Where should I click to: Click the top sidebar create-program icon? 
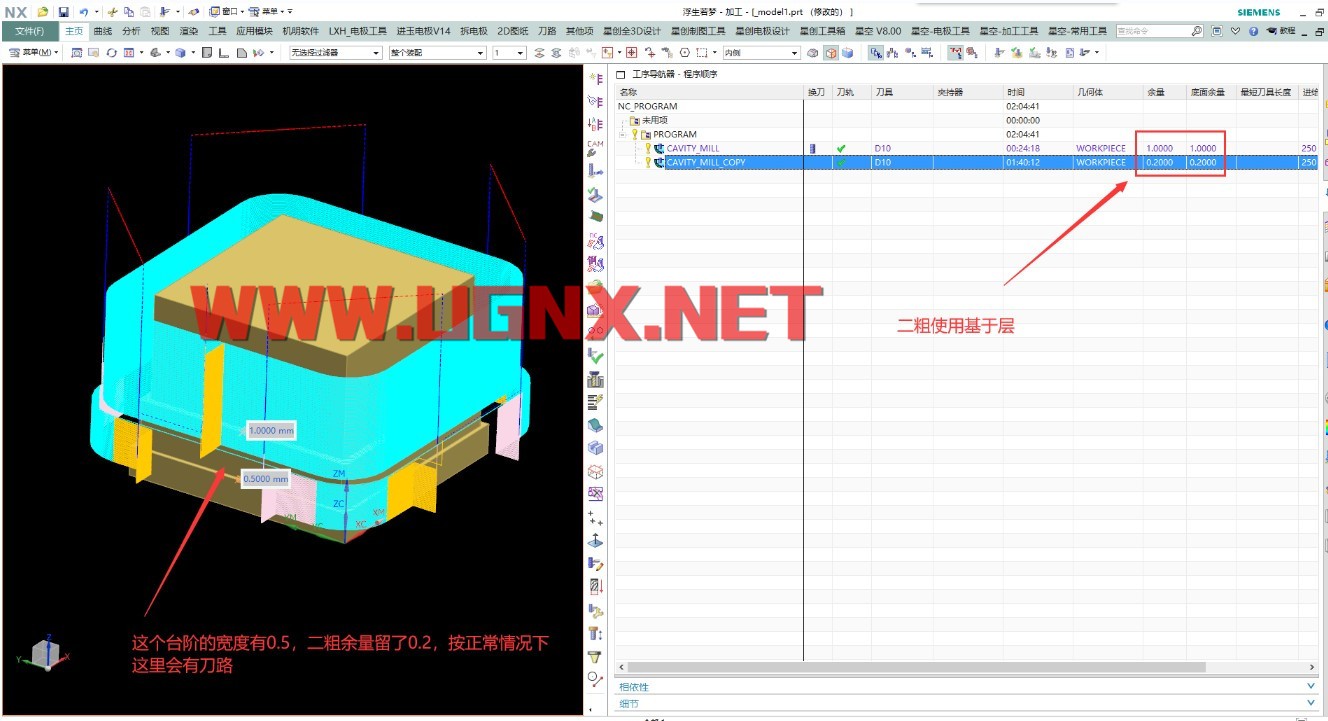click(x=596, y=78)
